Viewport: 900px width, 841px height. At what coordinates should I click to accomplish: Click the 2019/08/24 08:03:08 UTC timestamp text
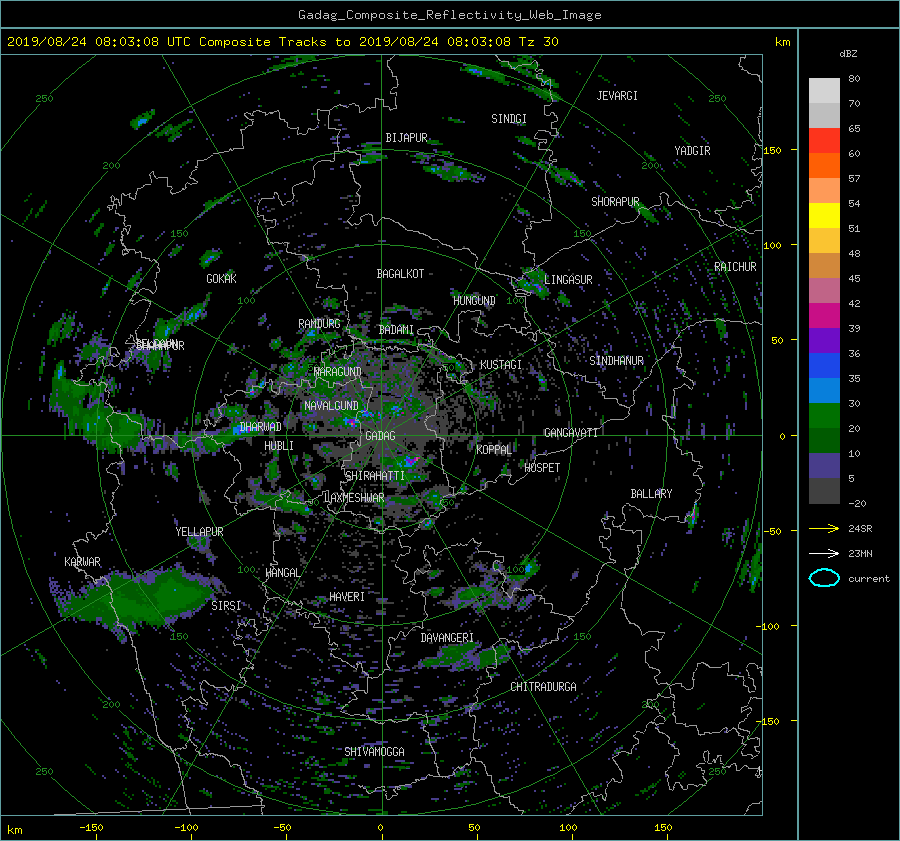[99, 42]
